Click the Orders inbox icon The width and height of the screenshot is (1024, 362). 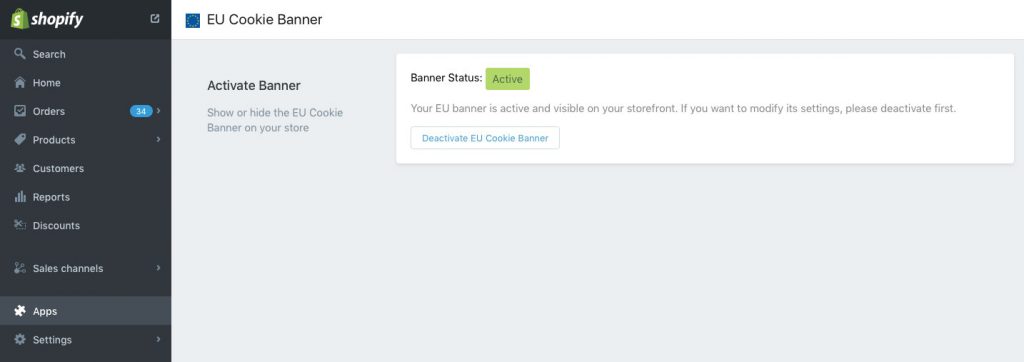pyautogui.click(x=20, y=111)
